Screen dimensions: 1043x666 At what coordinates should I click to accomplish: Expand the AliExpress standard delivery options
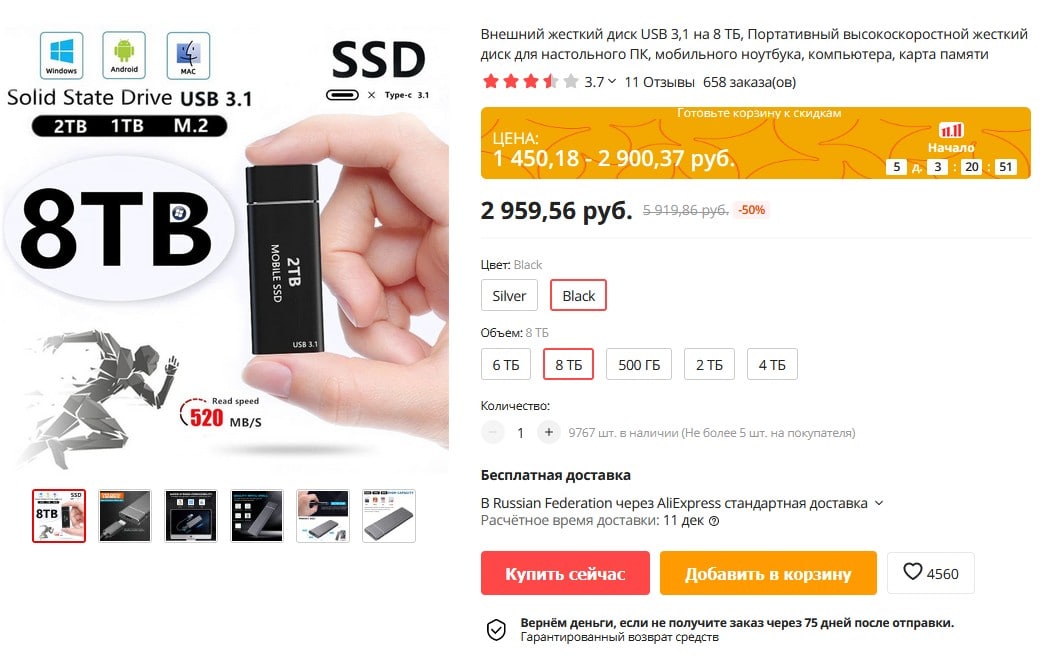[x=879, y=503]
